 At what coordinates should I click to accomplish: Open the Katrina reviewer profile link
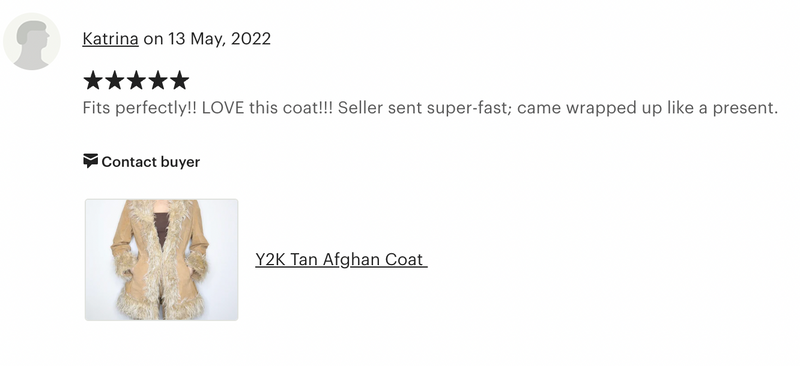(110, 39)
